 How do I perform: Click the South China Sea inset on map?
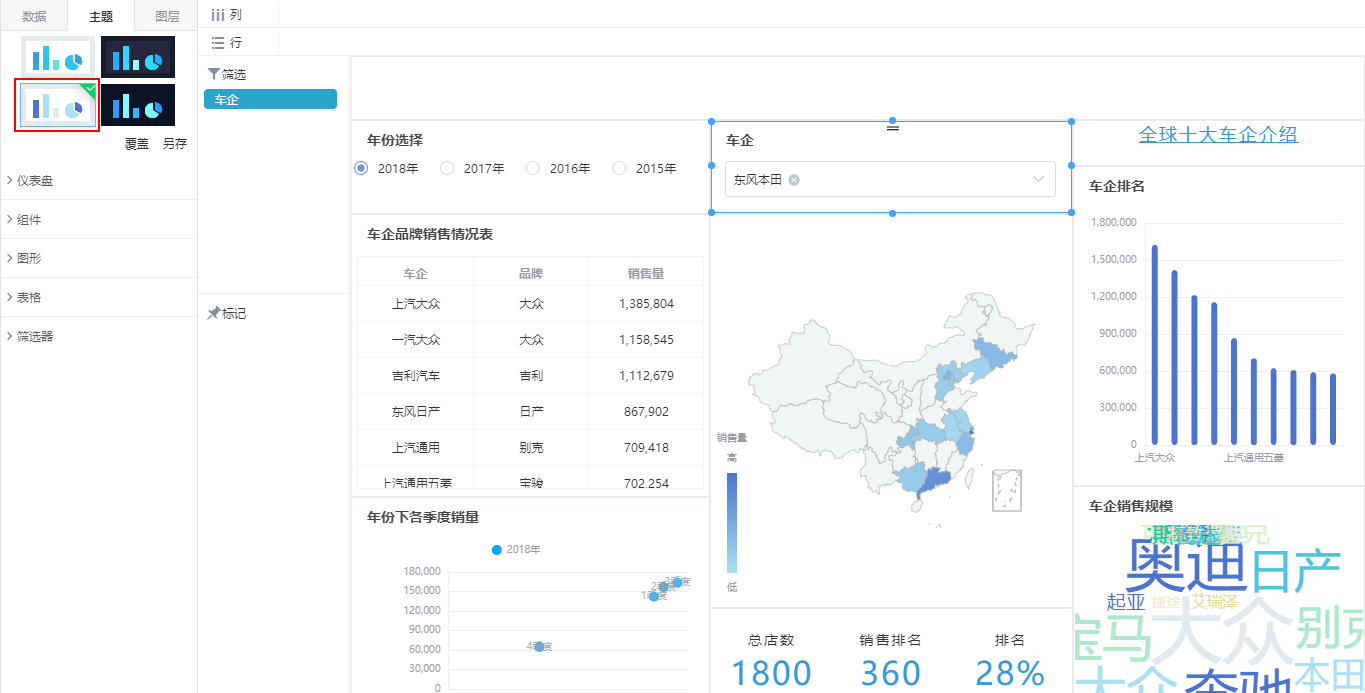tap(1007, 490)
